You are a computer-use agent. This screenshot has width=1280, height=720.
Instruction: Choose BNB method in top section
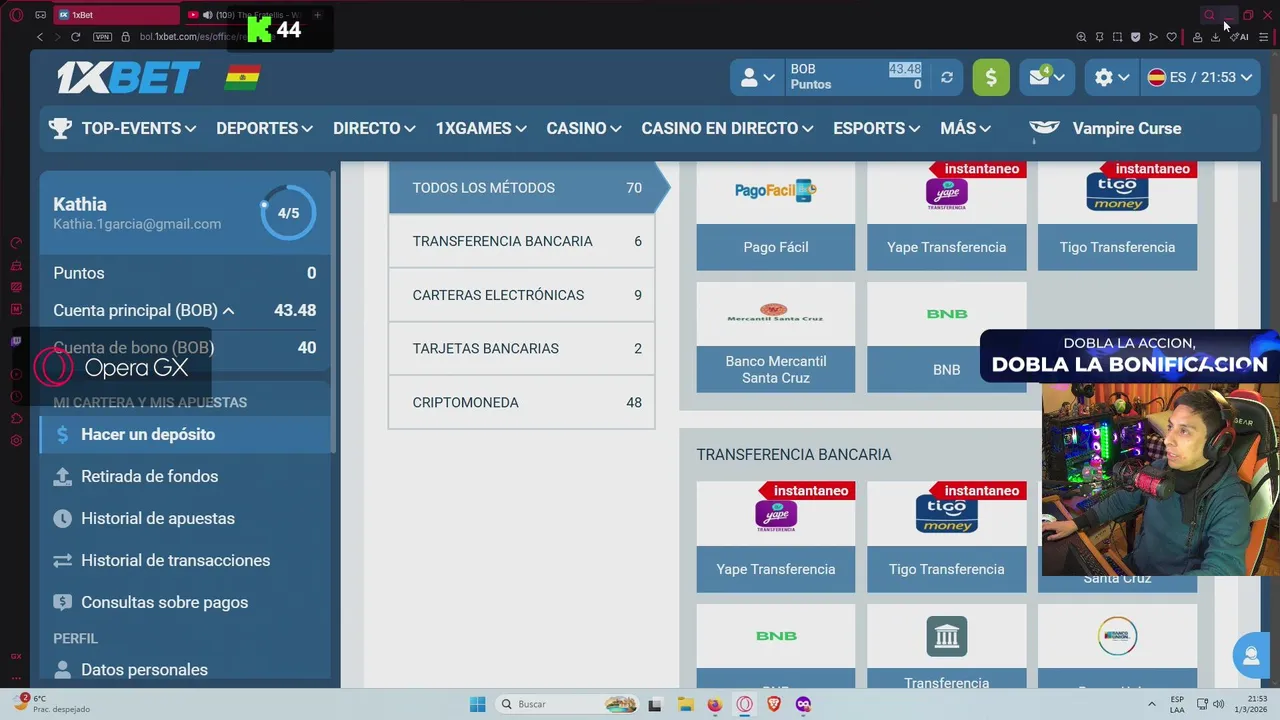click(x=946, y=337)
